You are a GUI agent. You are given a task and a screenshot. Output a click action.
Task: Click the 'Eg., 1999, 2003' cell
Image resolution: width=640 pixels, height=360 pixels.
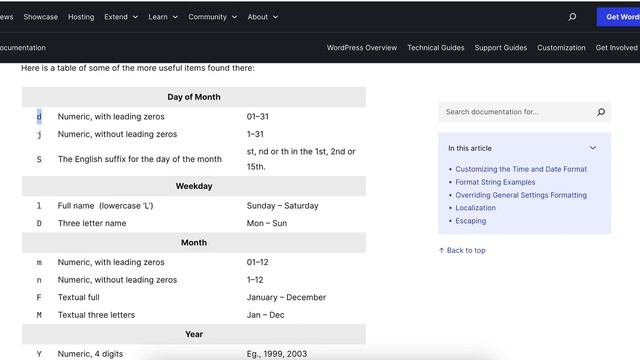pos(277,354)
